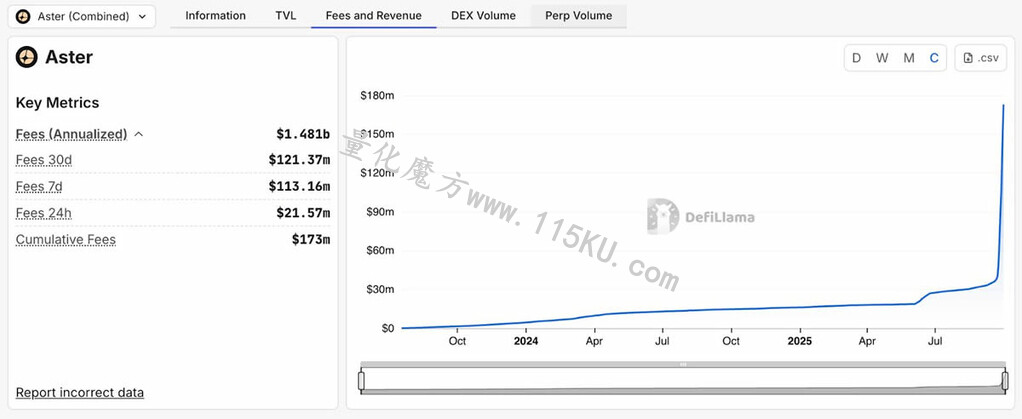Click the right handle of range slider

(1004, 381)
